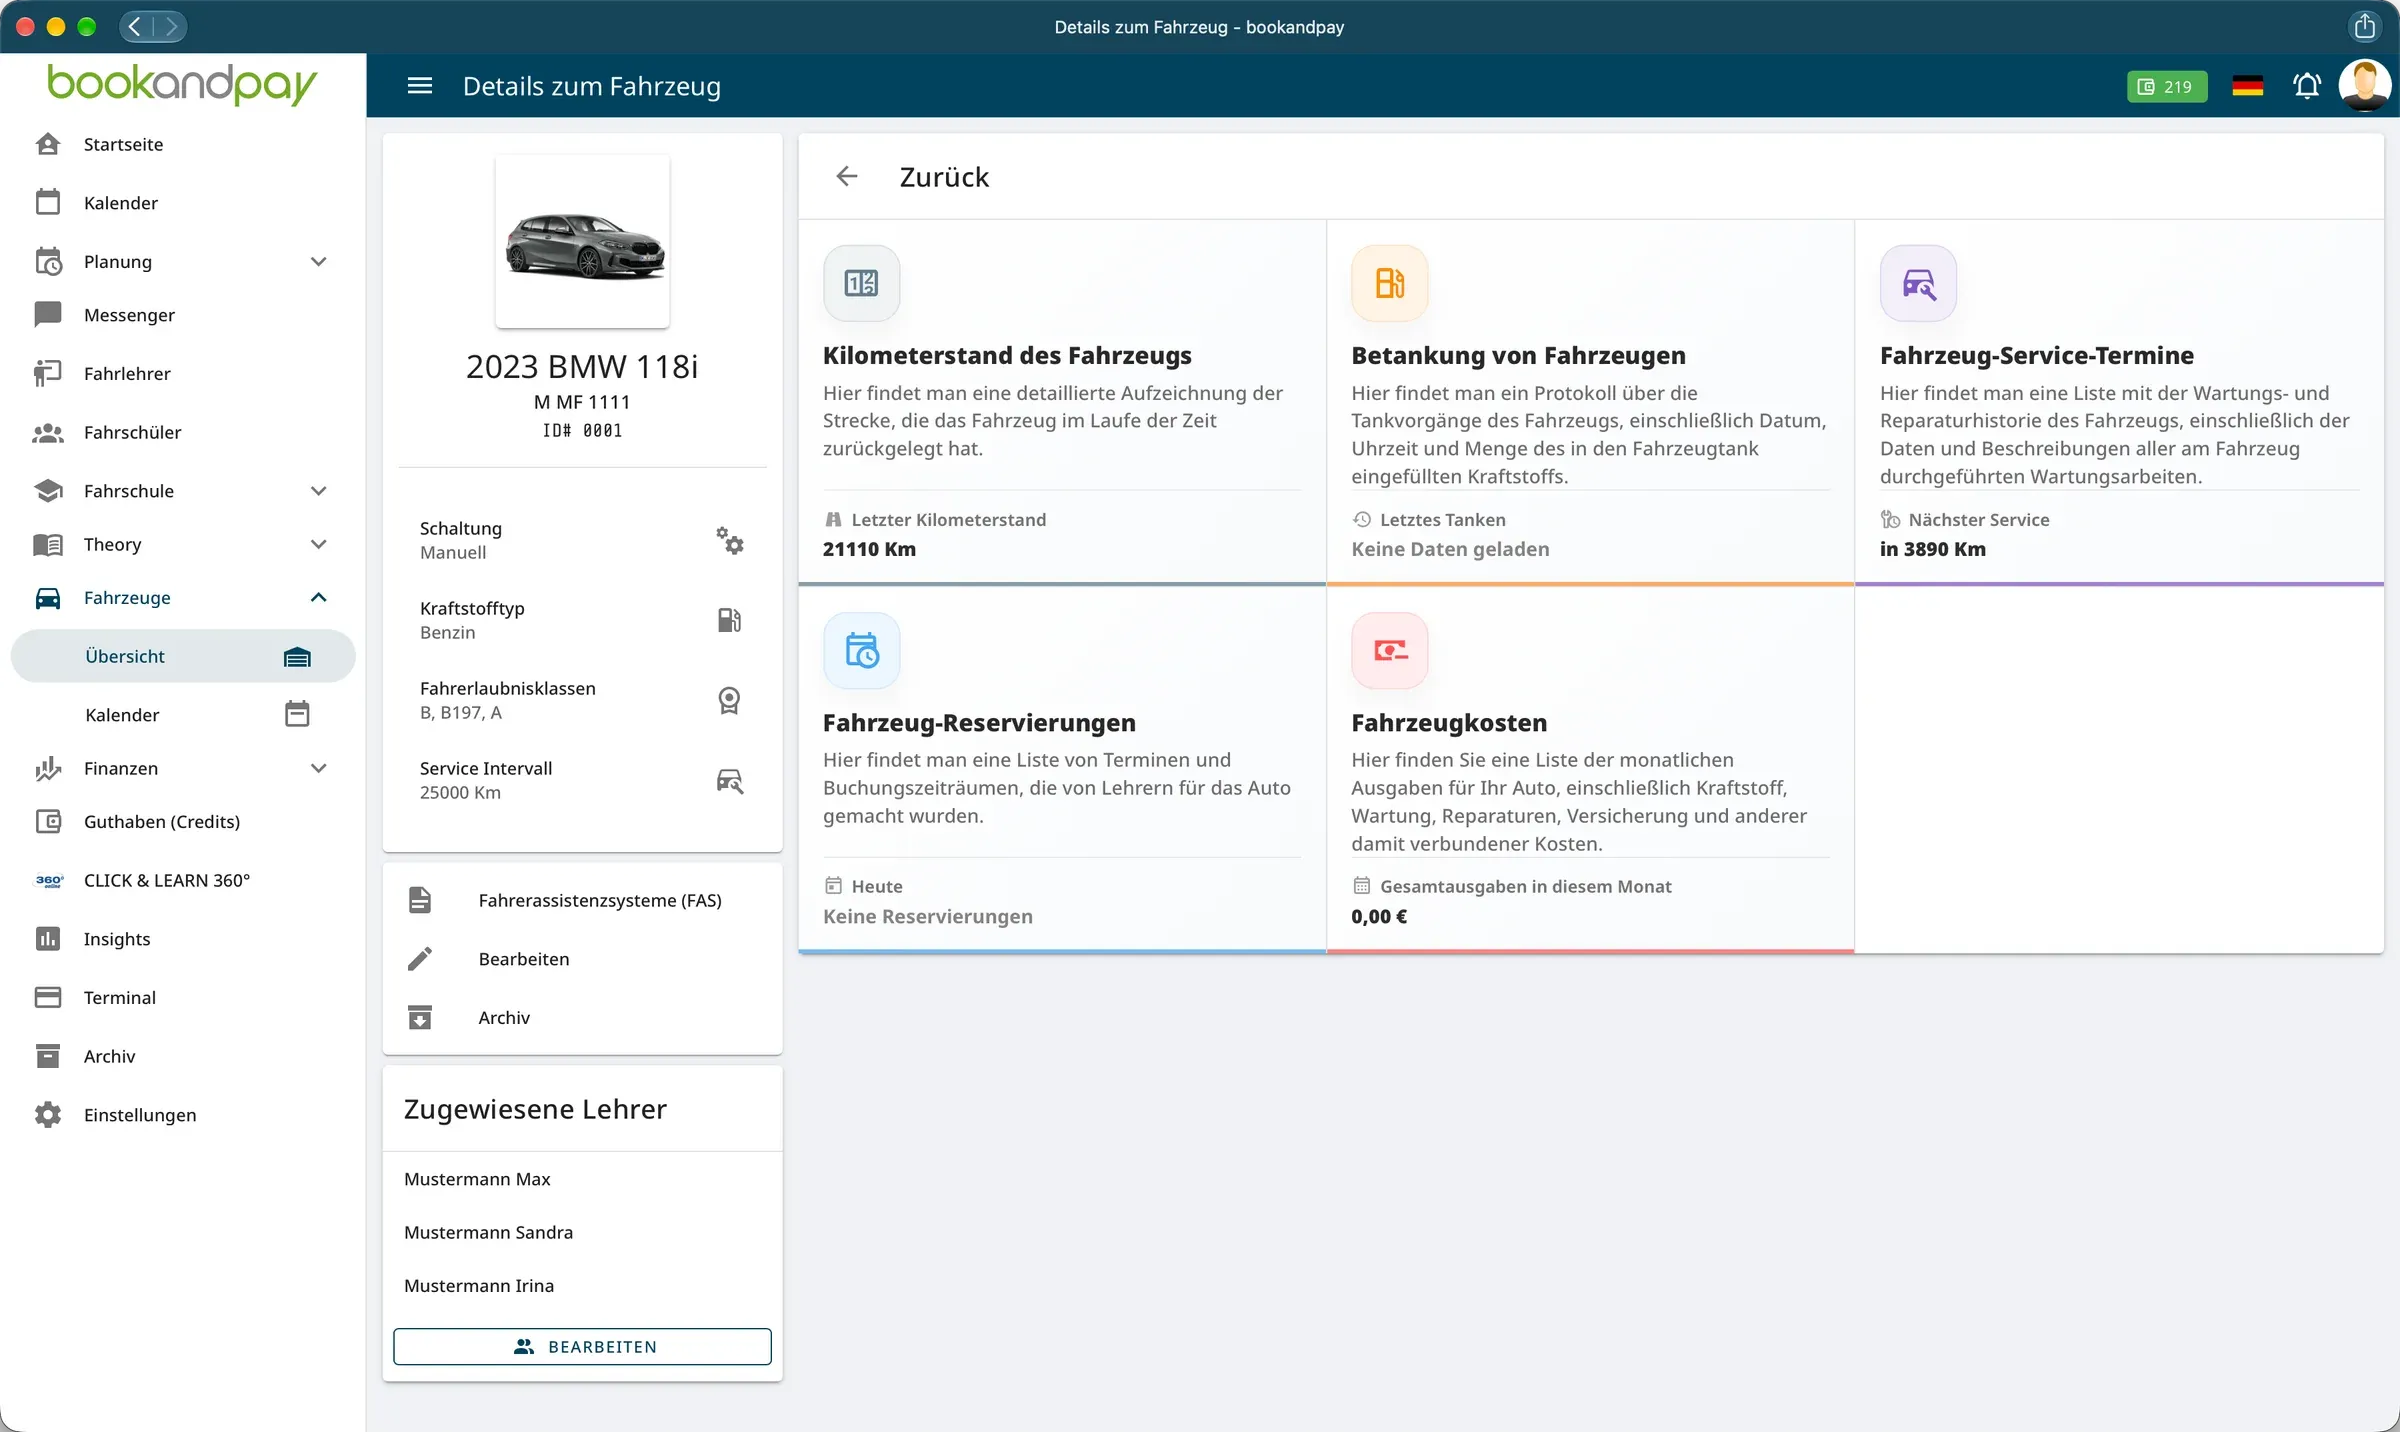2400x1432 pixels.
Task: Open the user avatar profile
Action: (2364, 86)
